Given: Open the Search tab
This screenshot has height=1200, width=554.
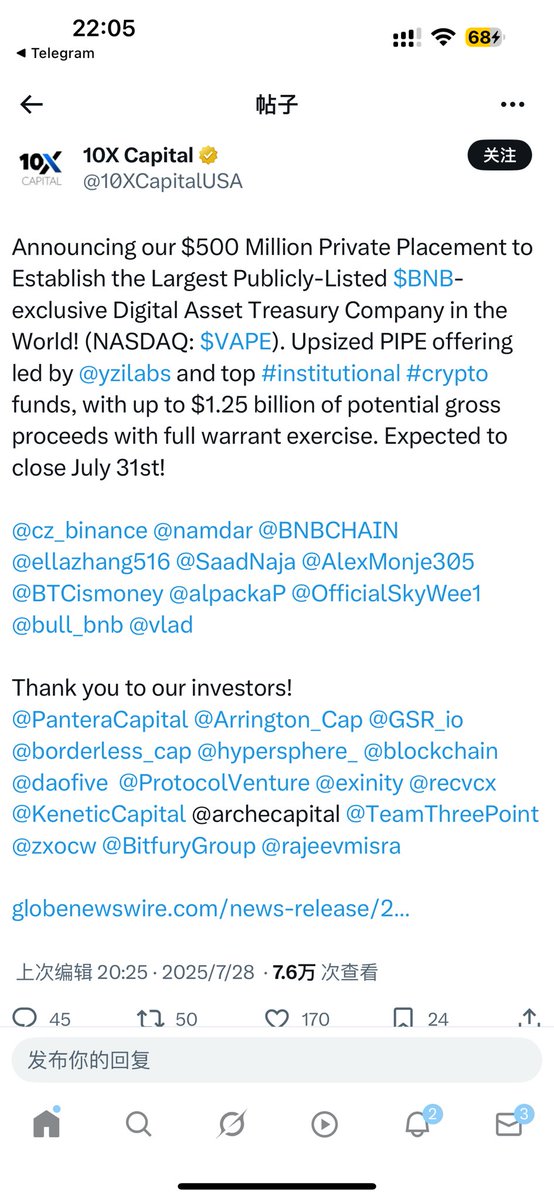Looking at the screenshot, I should (x=138, y=1124).
